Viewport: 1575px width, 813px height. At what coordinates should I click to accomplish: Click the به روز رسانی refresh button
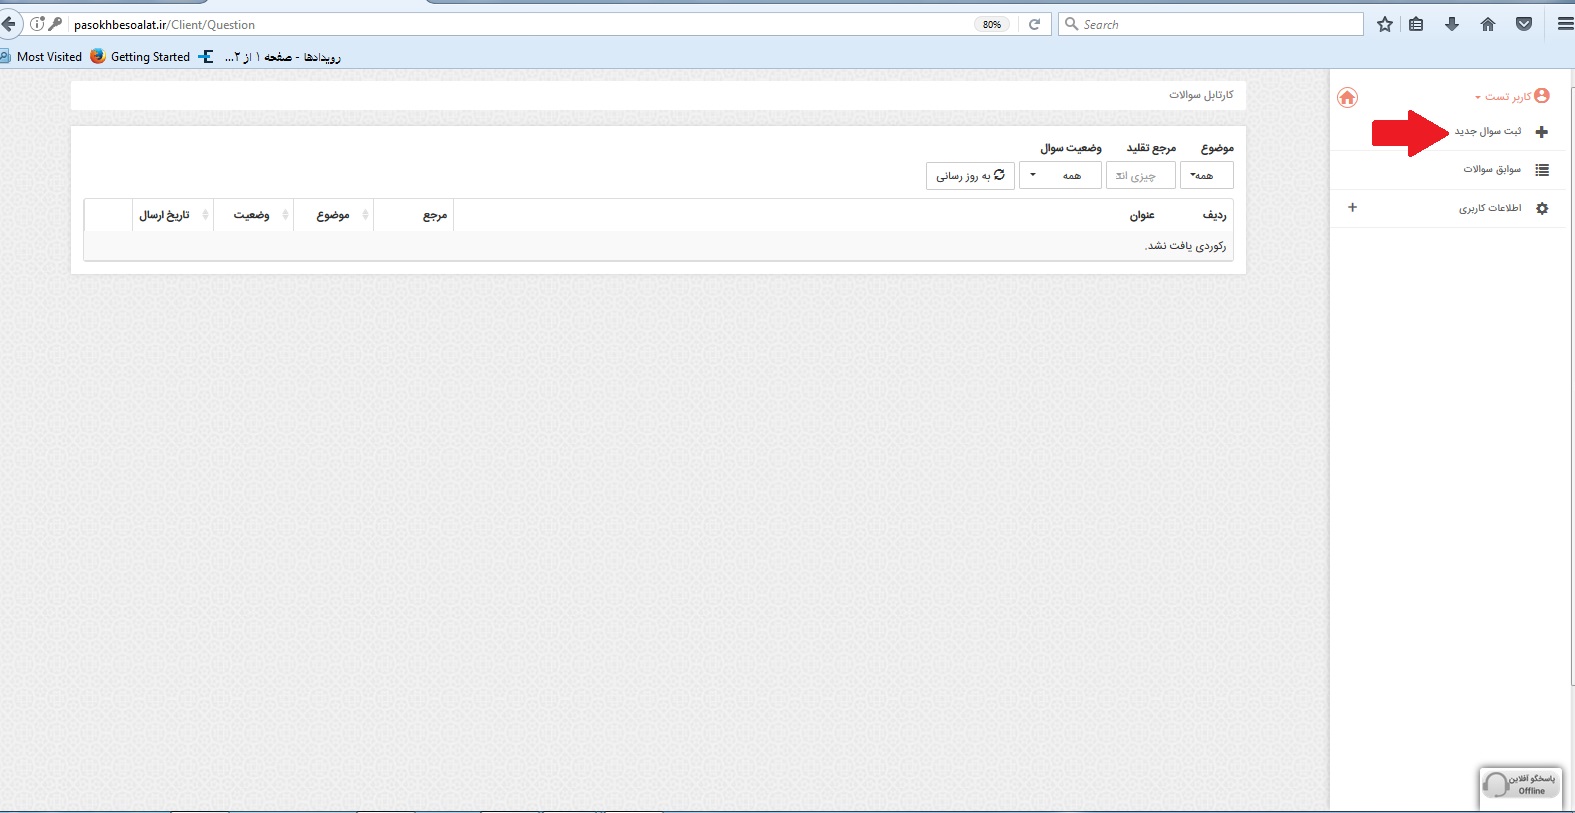tap(969, 176)
